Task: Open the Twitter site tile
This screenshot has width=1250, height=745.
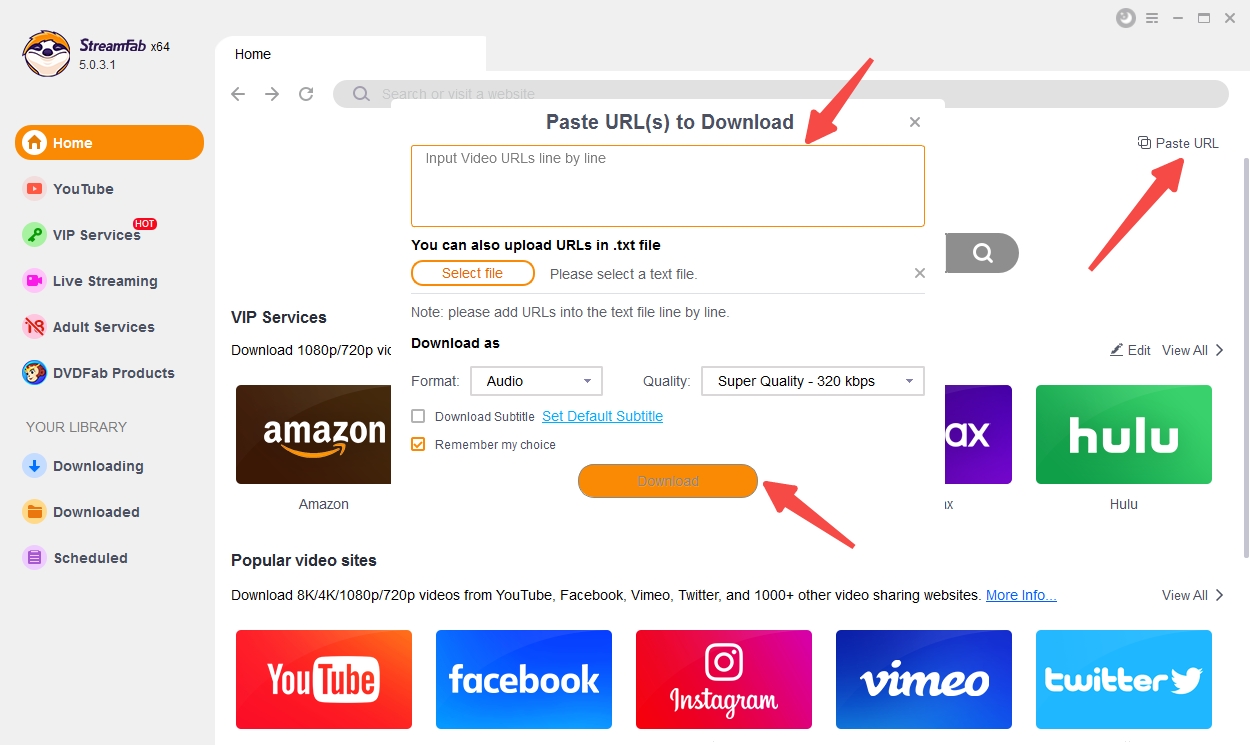Action: (1124, 679)
